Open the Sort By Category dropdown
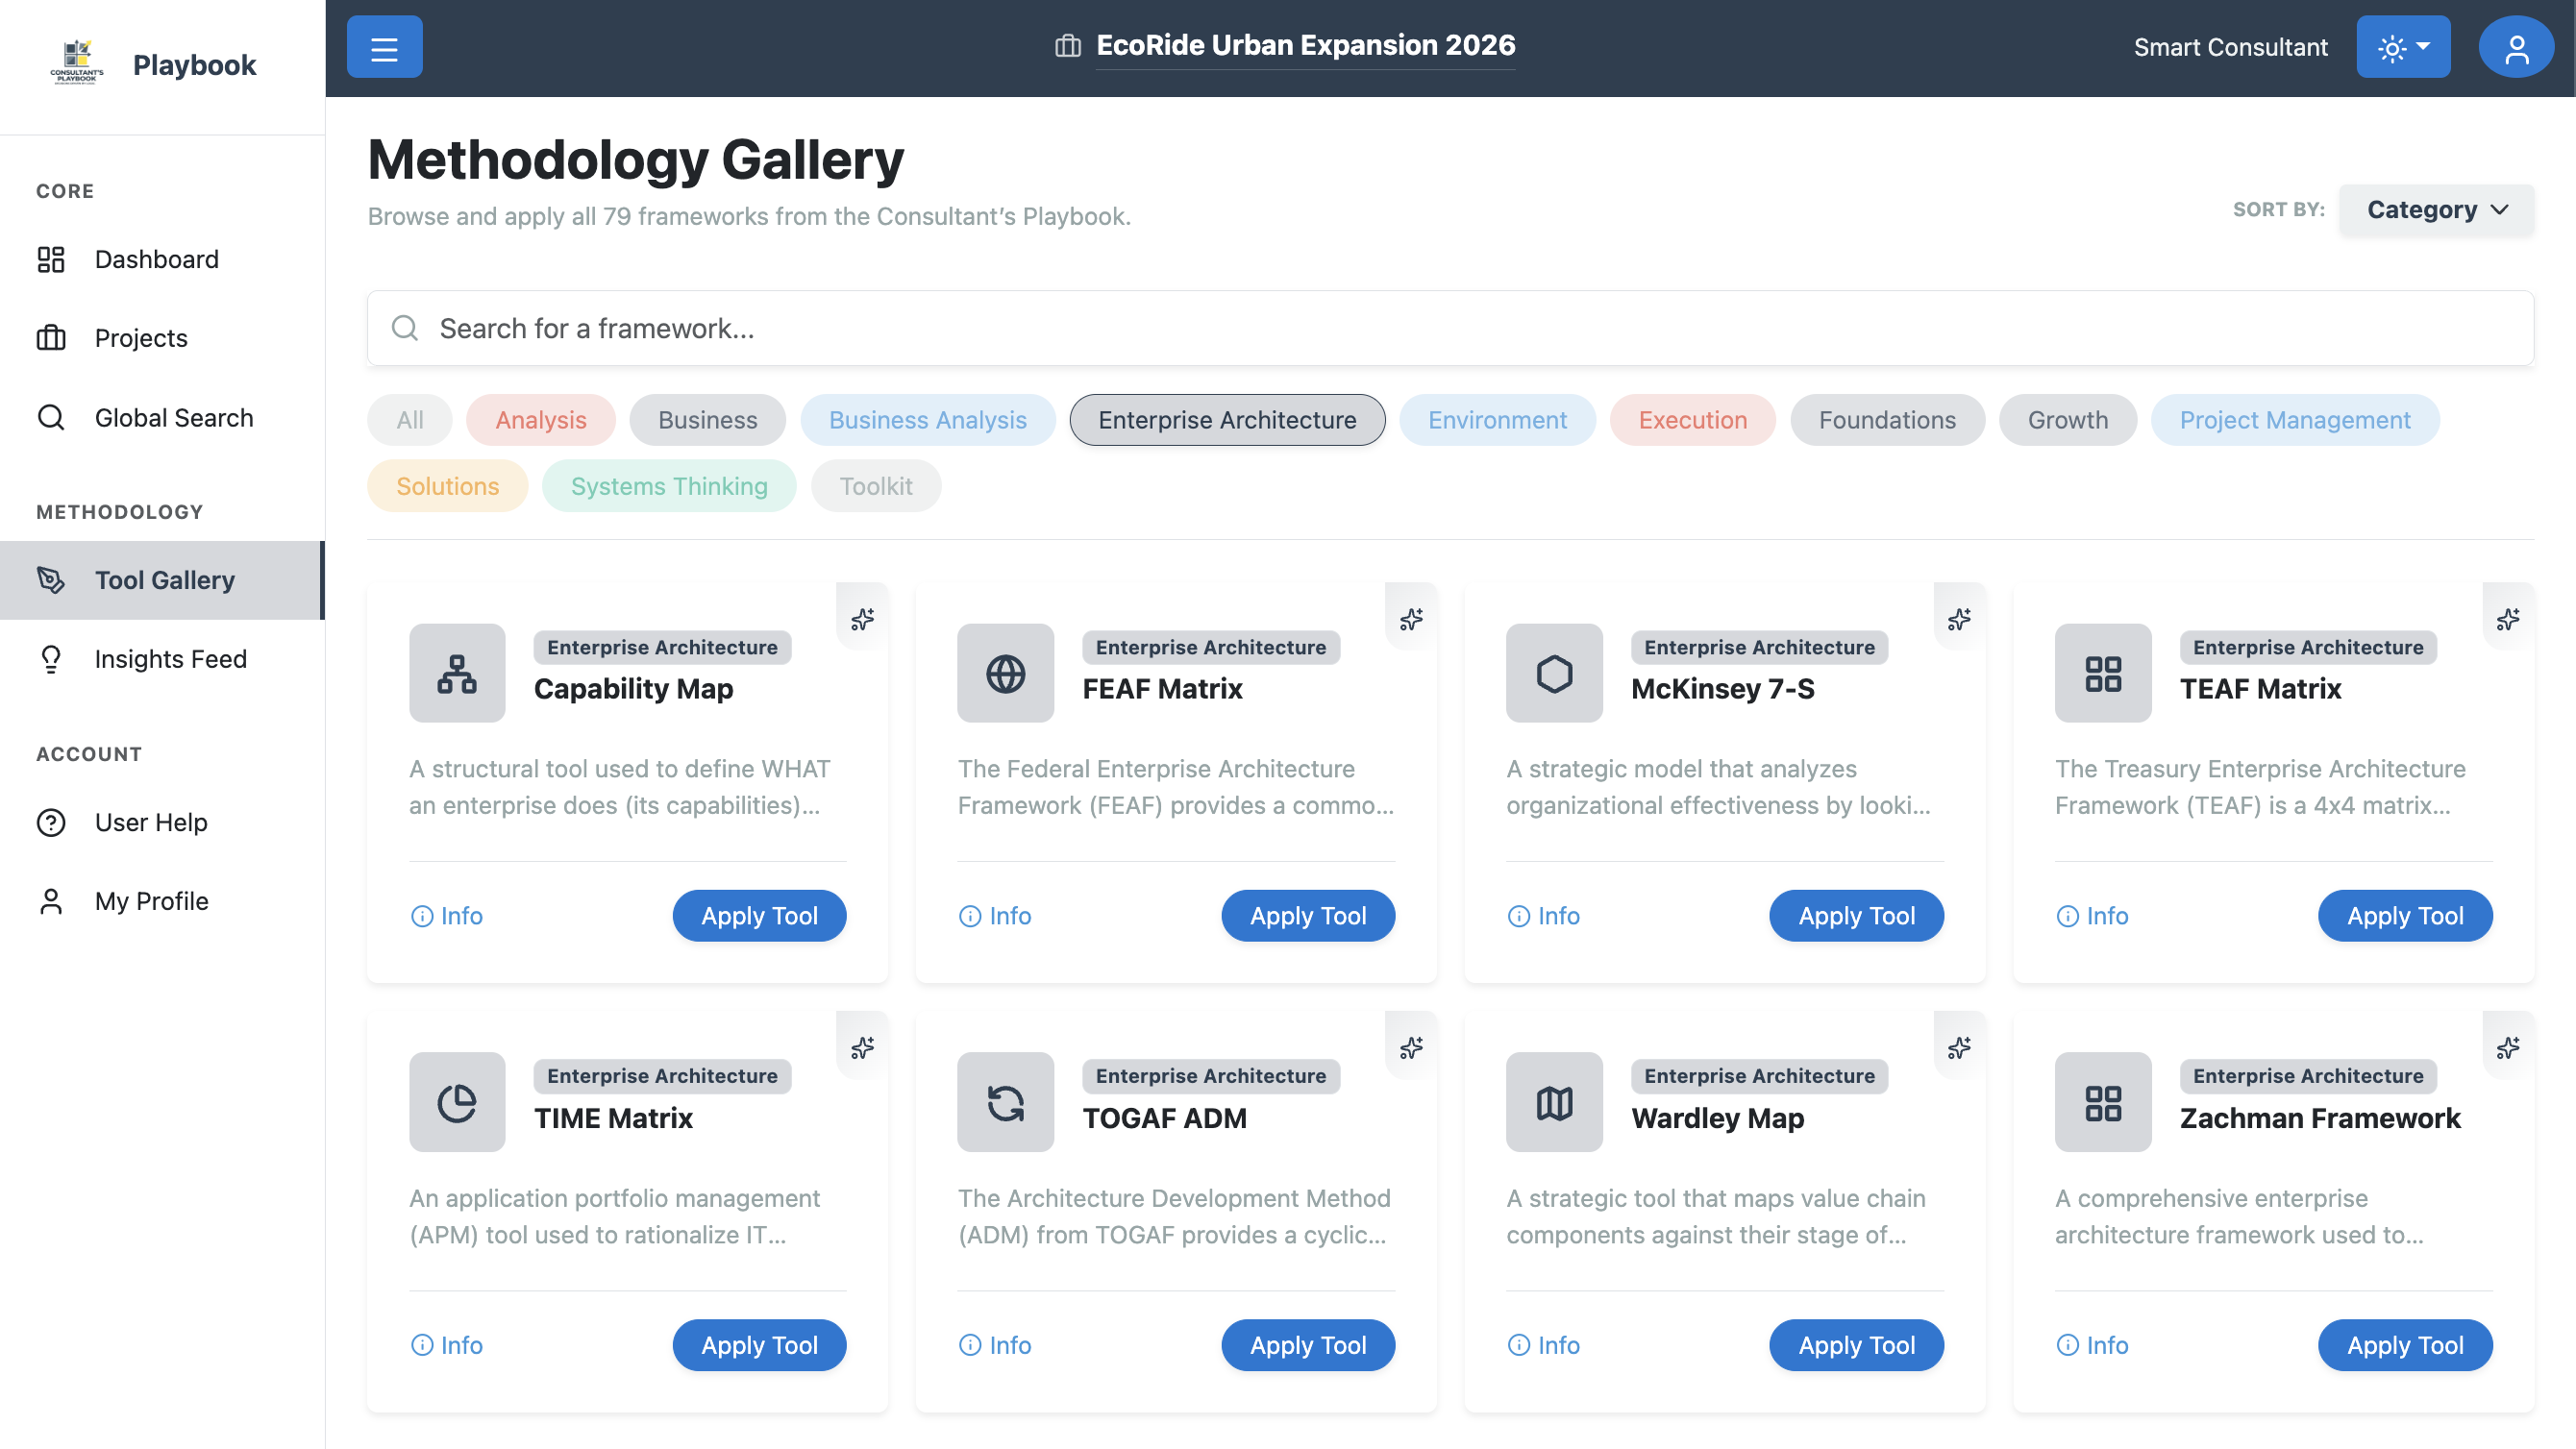The image size is (2576, 1449). pos(2435,209)
